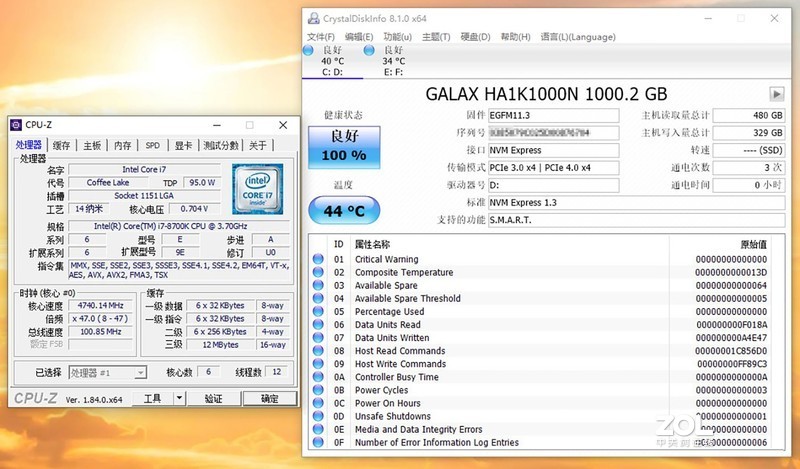Switch to the 测试分数 tab in CPU-Z

tap(221, 145)
